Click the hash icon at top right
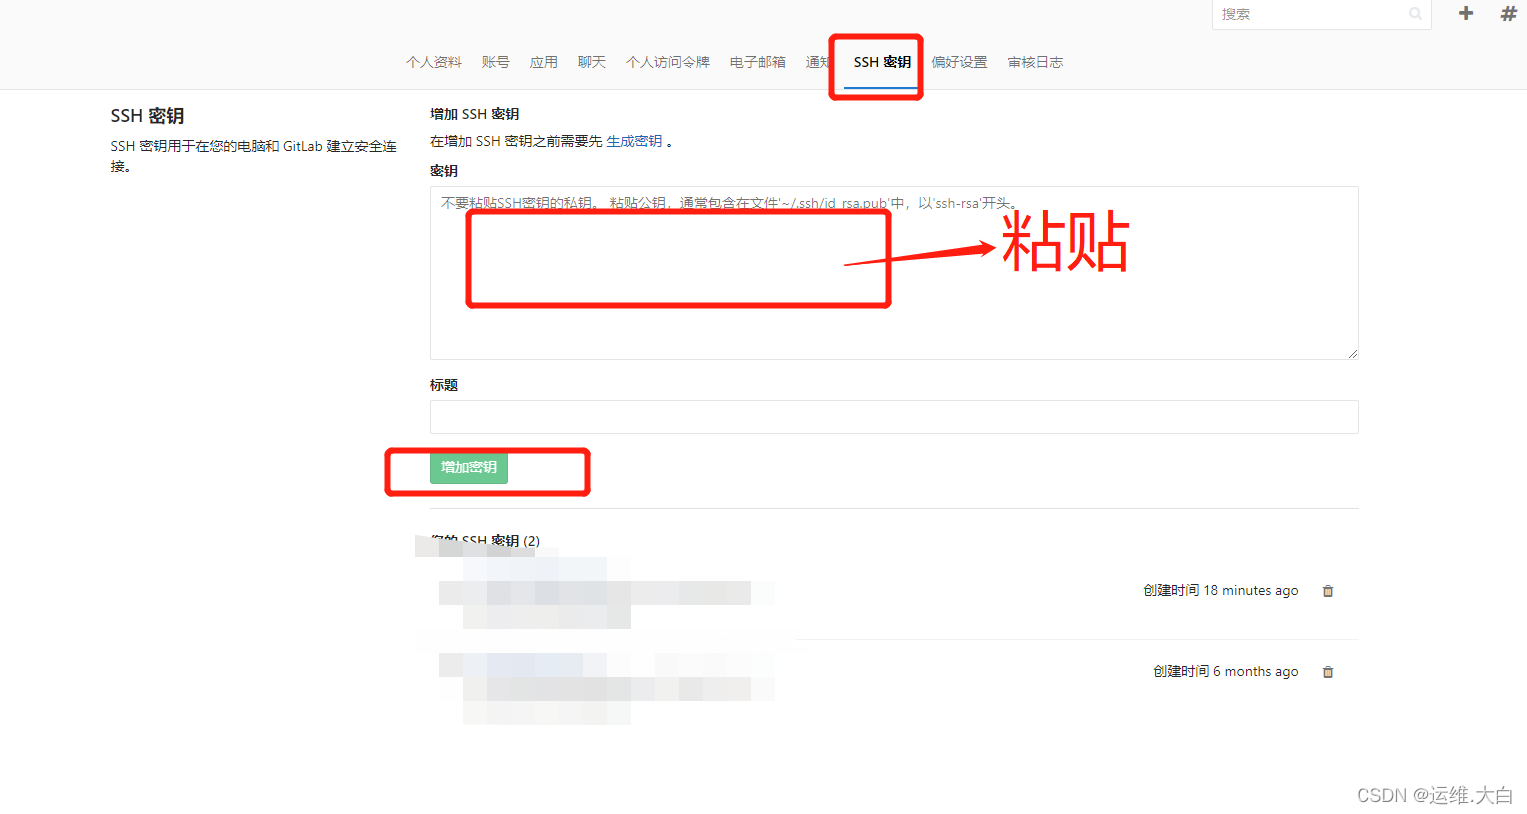1527x814 pixels. [x=1507, y=13]
